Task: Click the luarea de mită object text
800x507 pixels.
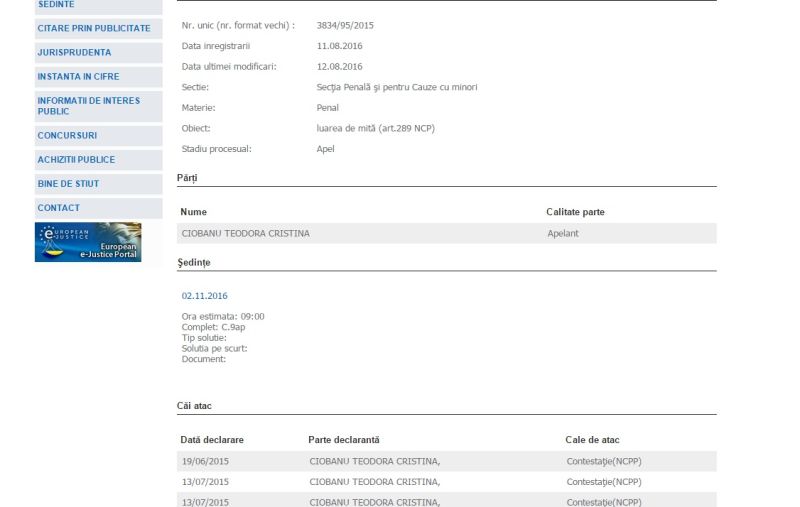Action: coord(375,128)
